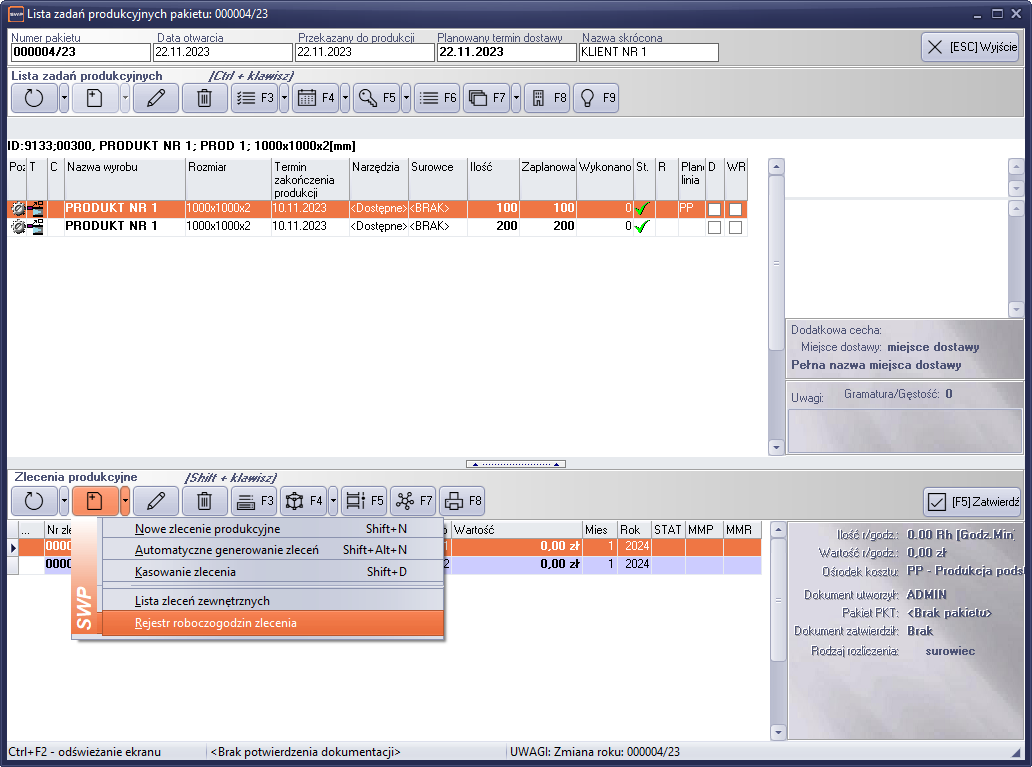Click the building F8 icon
Image resolution: width=1032 pixels, height=767 pixels.
click(x=547, y=98)
